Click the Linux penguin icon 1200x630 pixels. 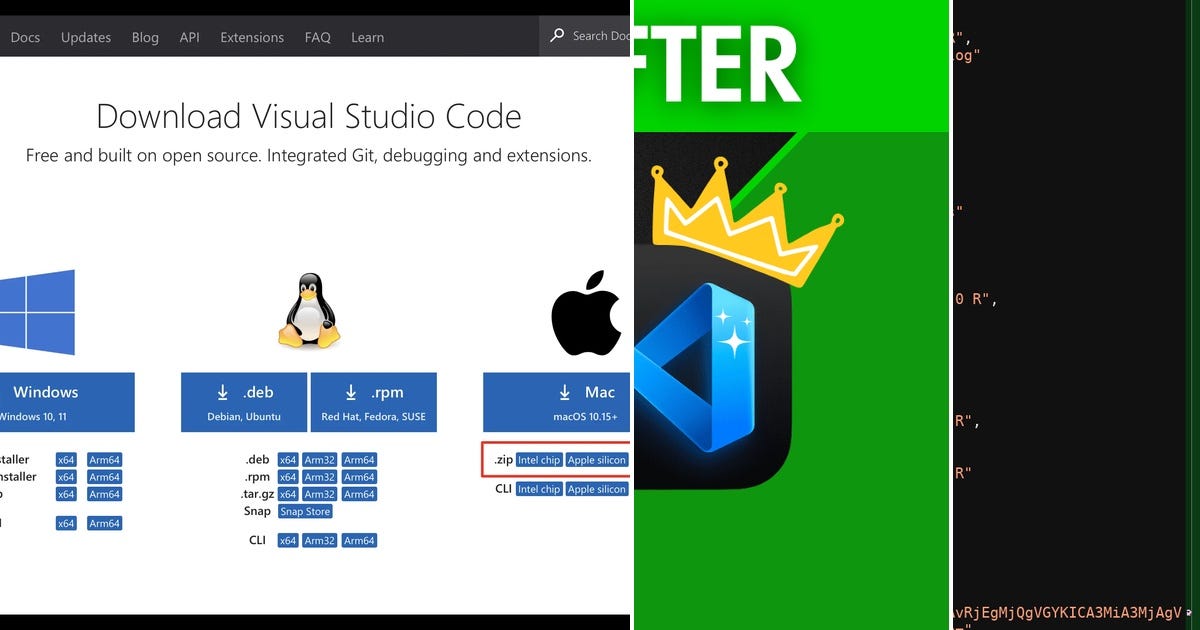click(x=308, y=313)
